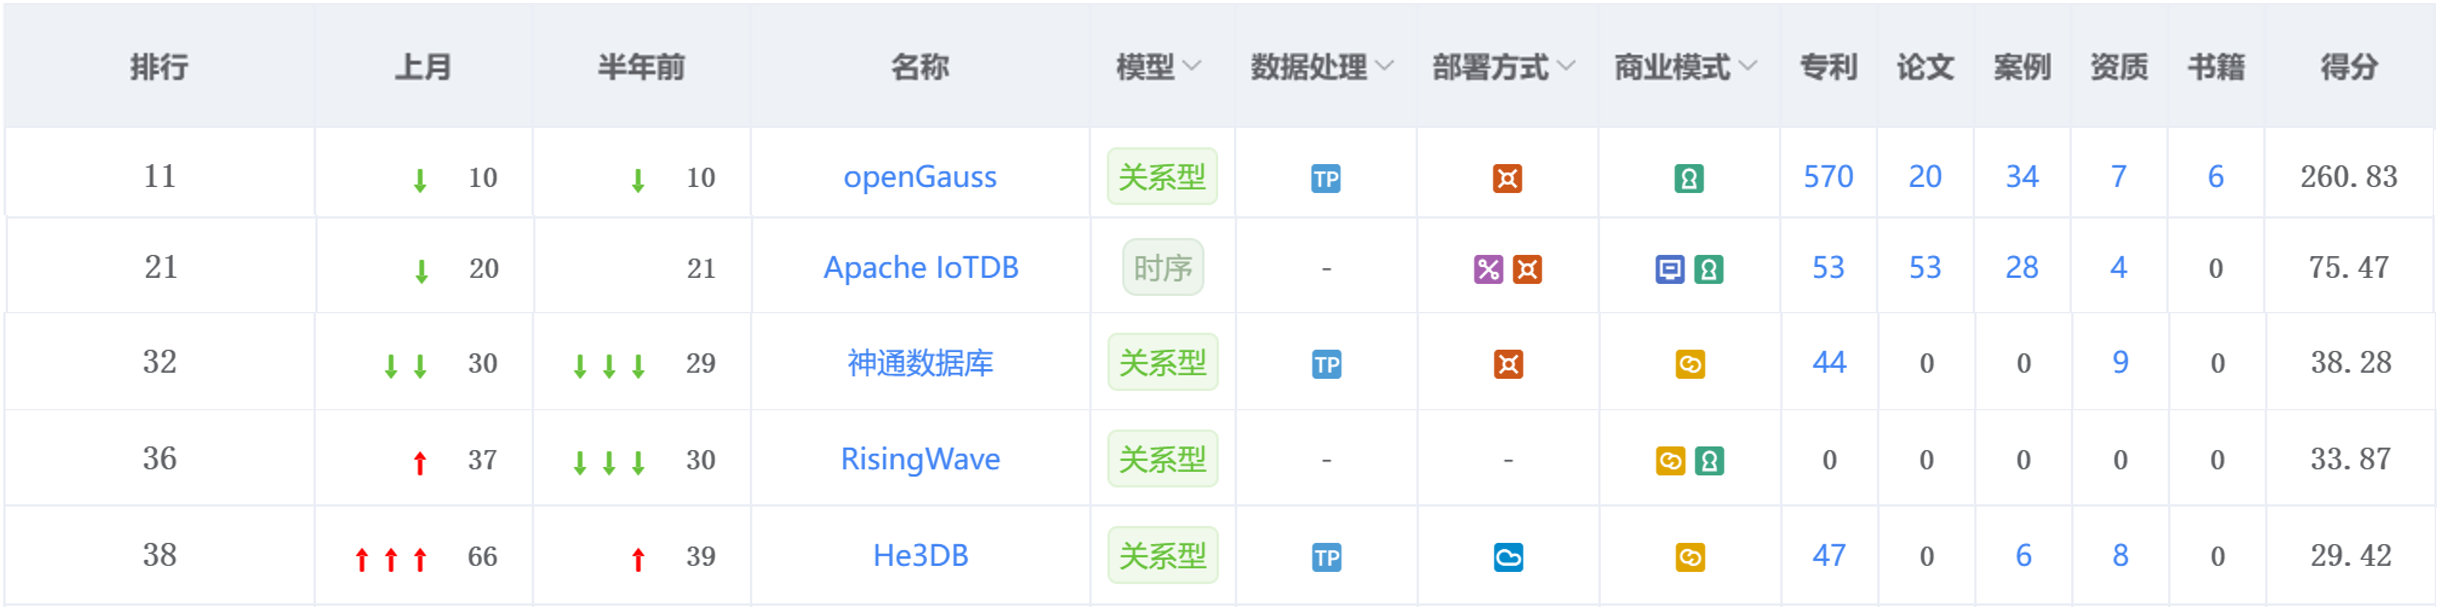Open the 商业模式 column filter

[1685, 67]
